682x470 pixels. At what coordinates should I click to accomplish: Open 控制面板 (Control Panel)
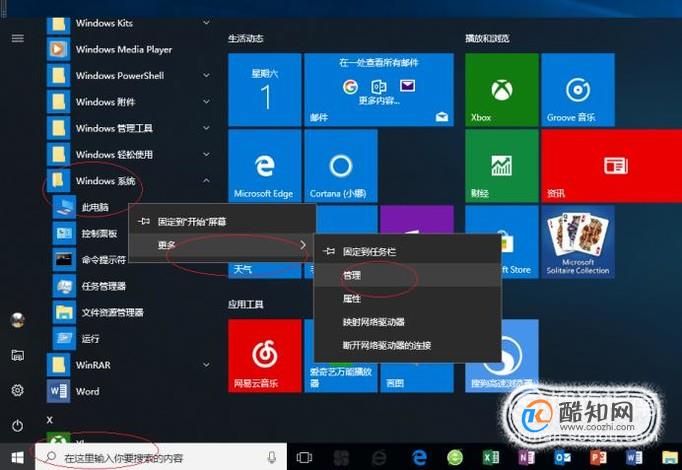(x=130, y=233)
